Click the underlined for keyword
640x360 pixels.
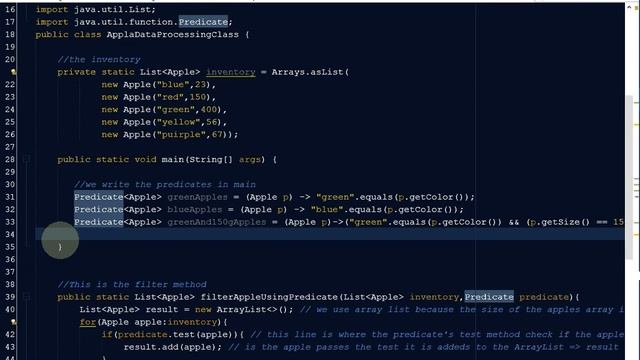coord(88,322)
